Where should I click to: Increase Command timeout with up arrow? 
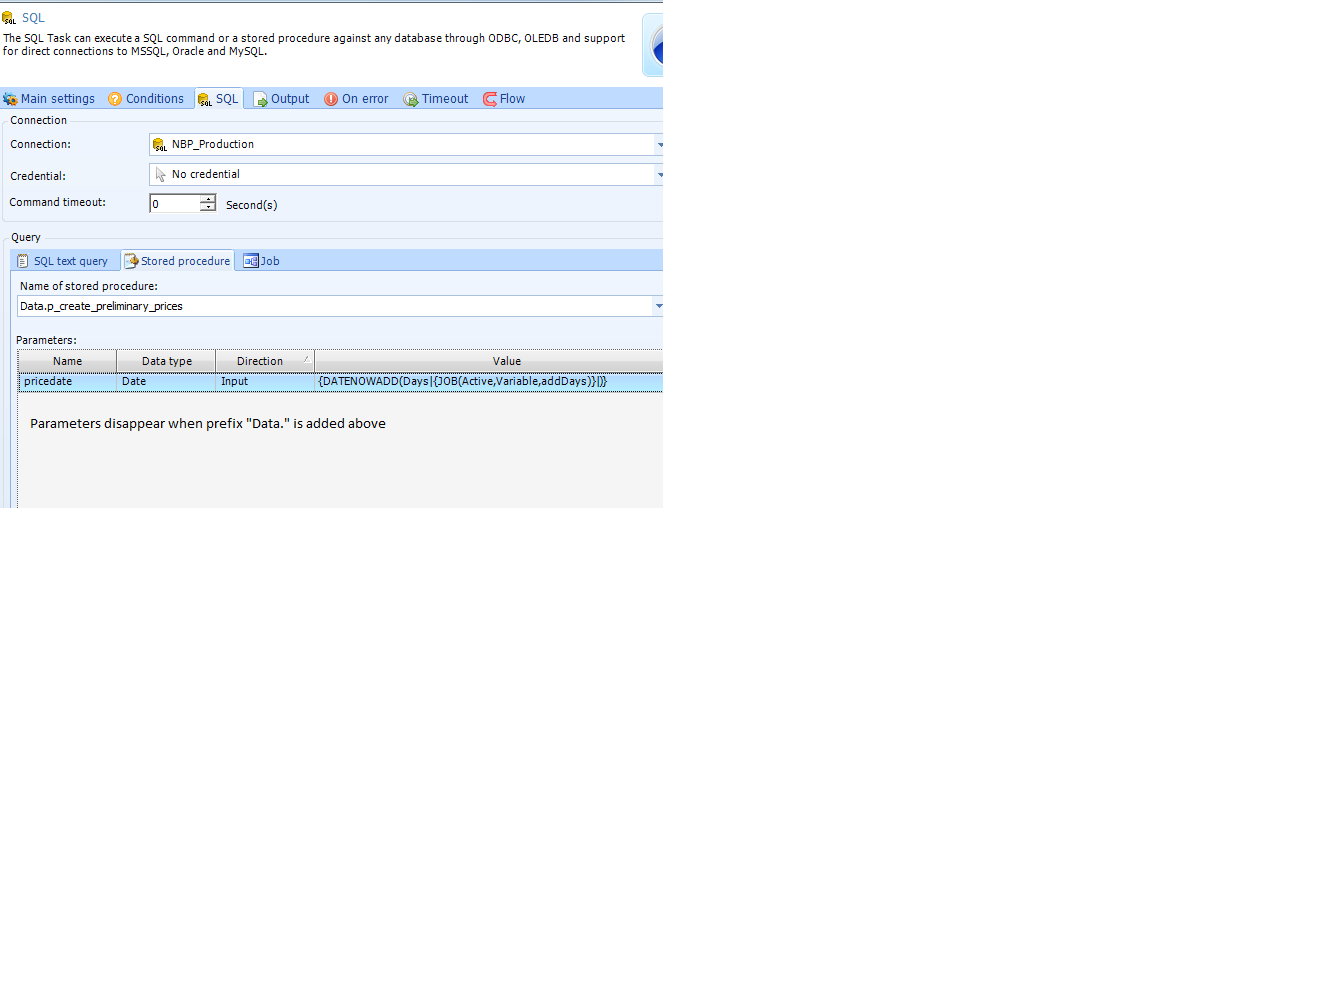(x=208, y=199)
